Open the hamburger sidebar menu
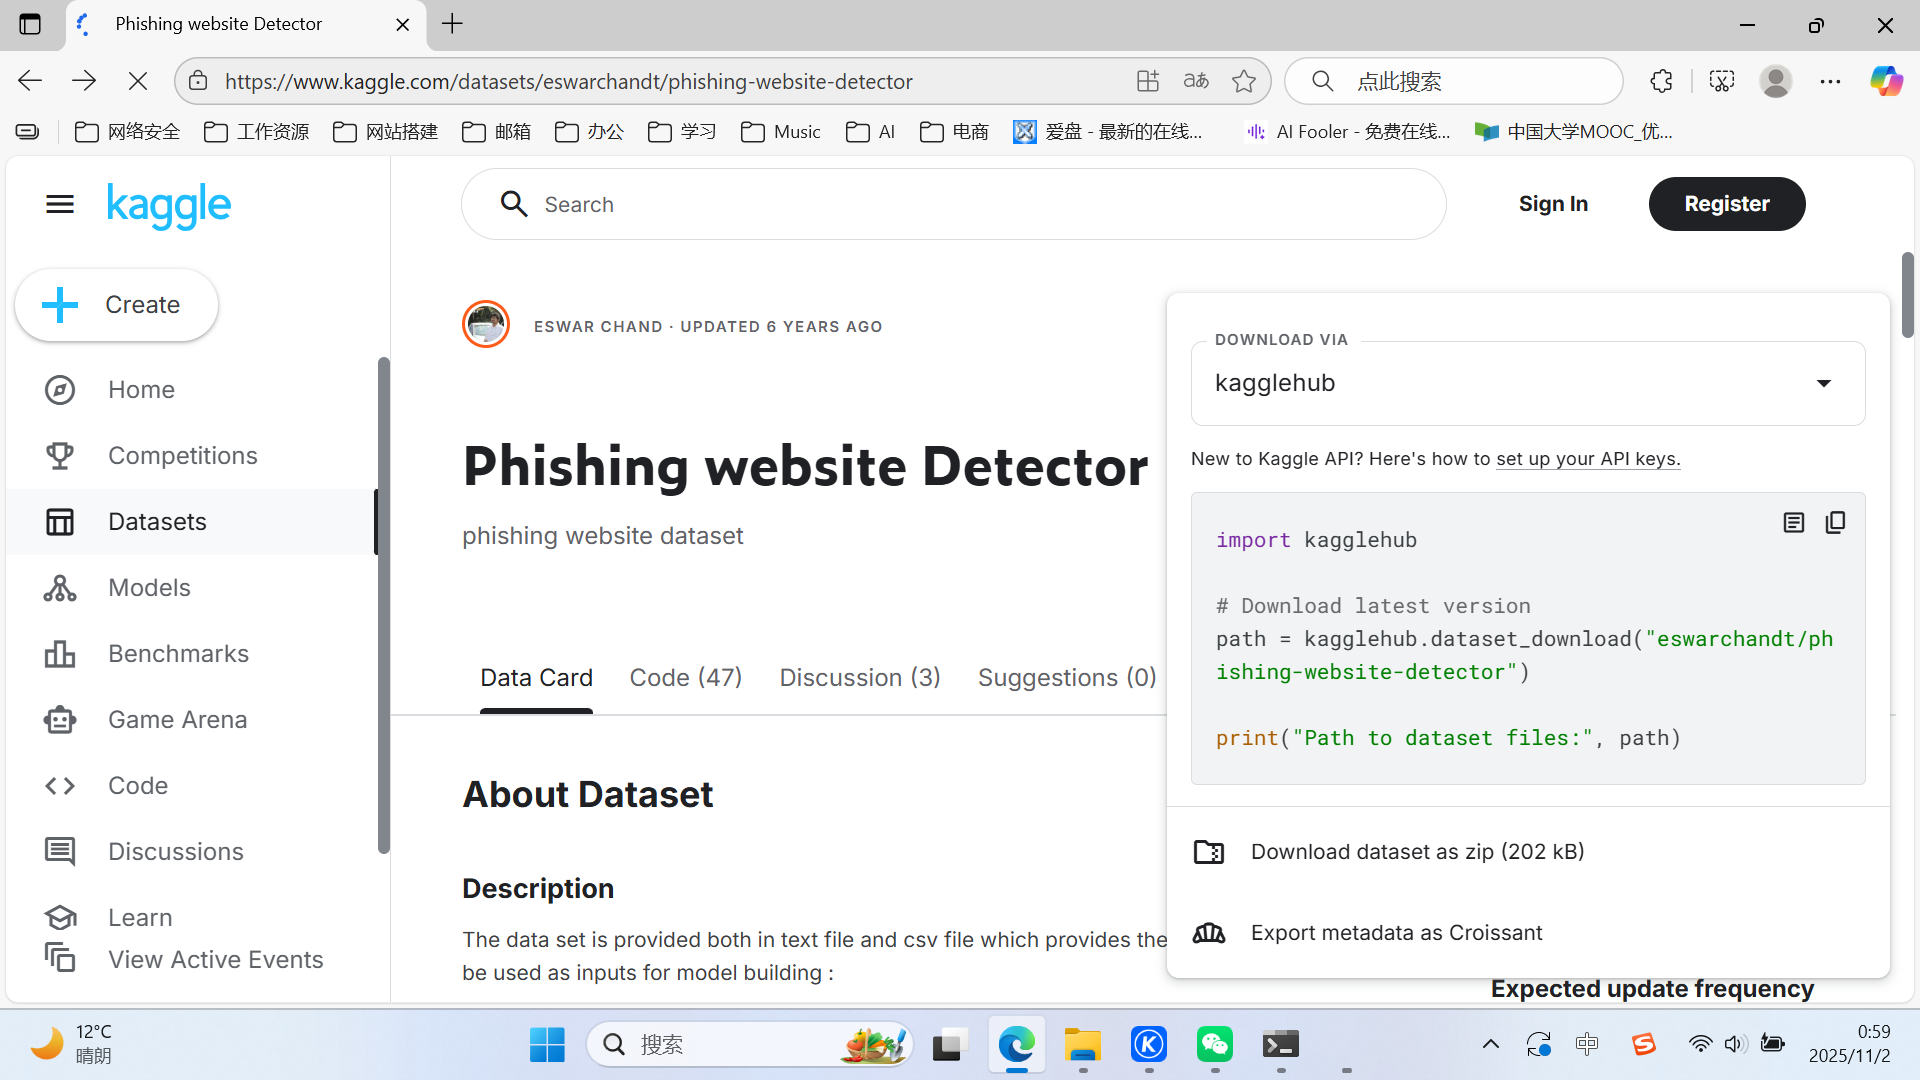The height and width of the screenshot is (1080, 1920). coord(60,205)
